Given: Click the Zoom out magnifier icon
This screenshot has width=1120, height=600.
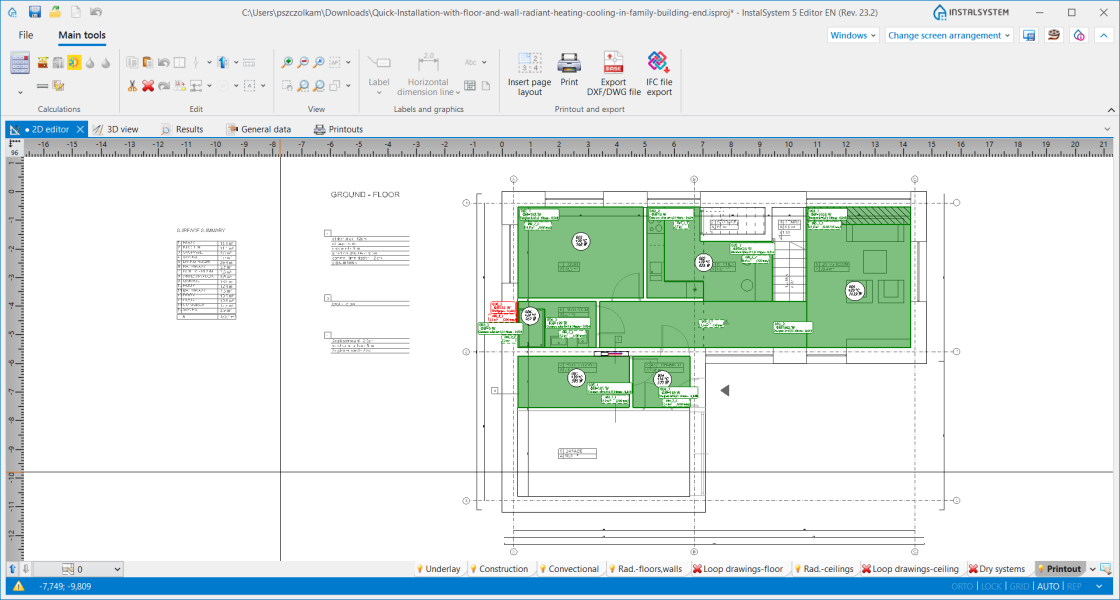Looking at the screenshot, I should point(303,63).
